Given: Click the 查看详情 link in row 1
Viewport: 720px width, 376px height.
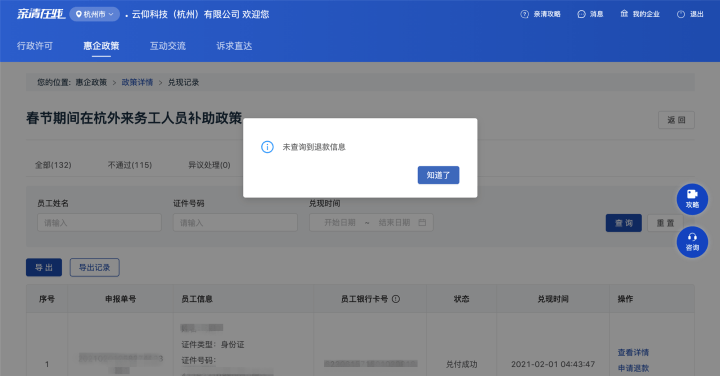Looking at the screenshot, I should pyautogui.click(x=633, y=353).
